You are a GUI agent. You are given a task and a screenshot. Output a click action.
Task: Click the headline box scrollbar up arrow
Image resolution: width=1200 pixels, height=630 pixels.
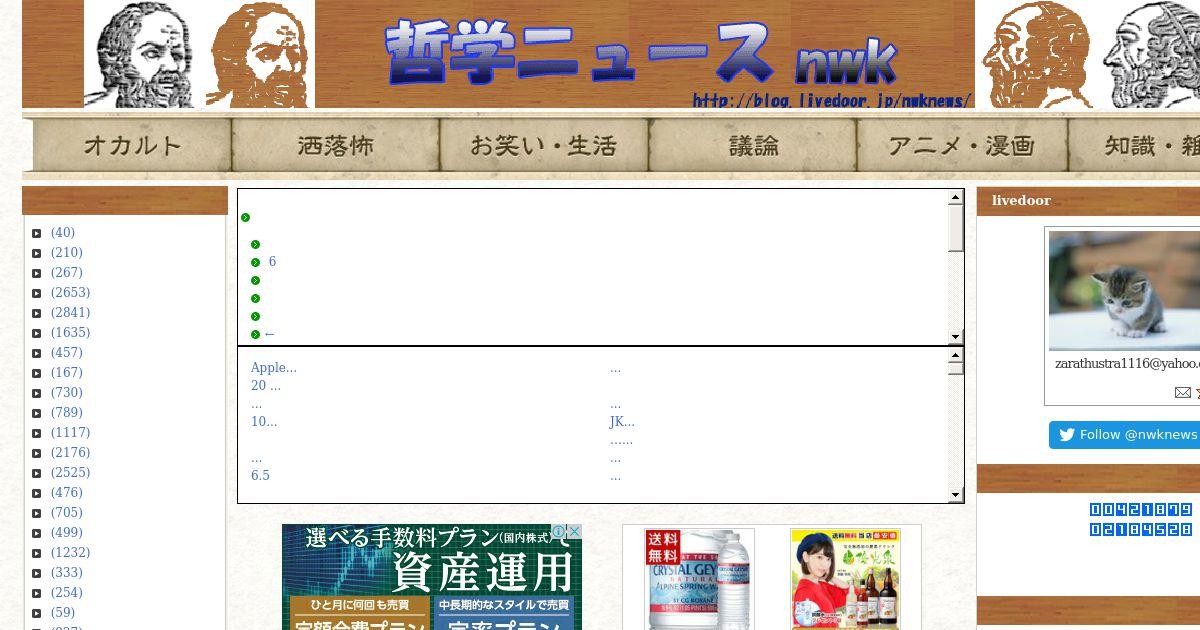[x=956, y=355]
